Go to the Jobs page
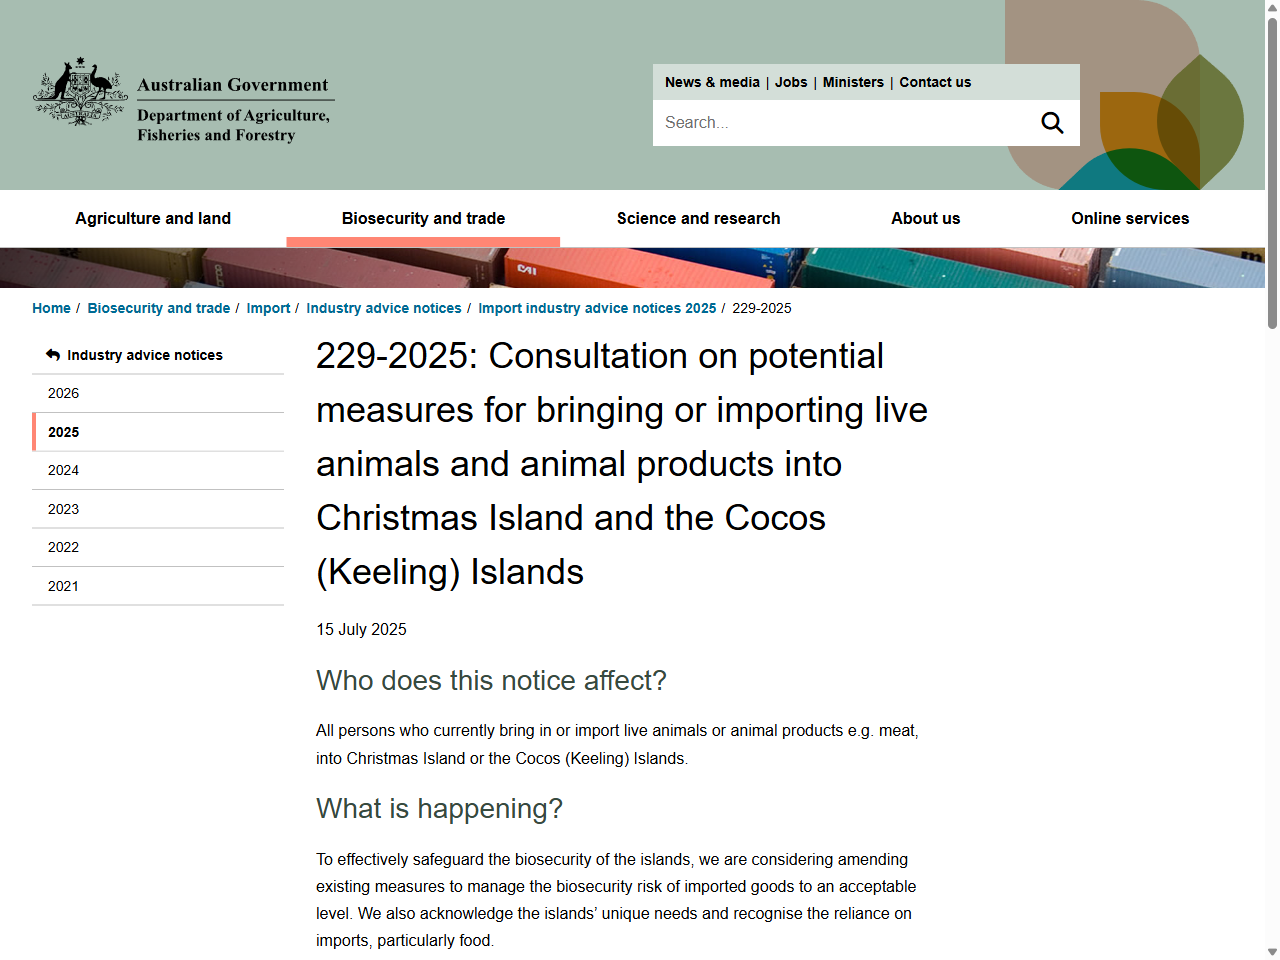 (791, 82)
